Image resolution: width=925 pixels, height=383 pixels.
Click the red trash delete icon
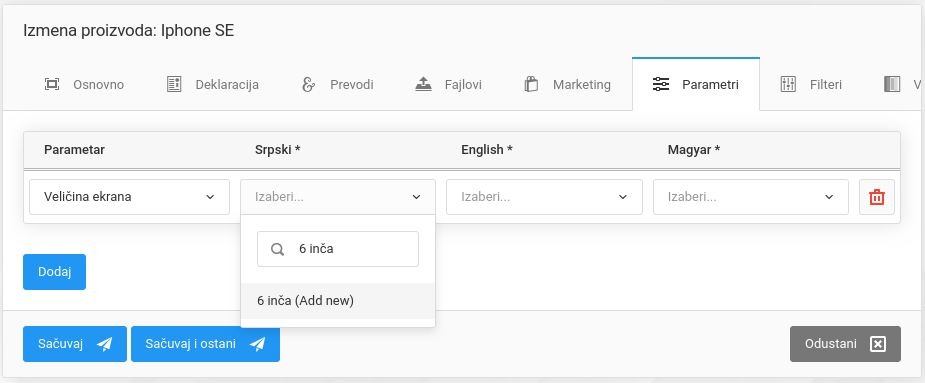(877, 197)
